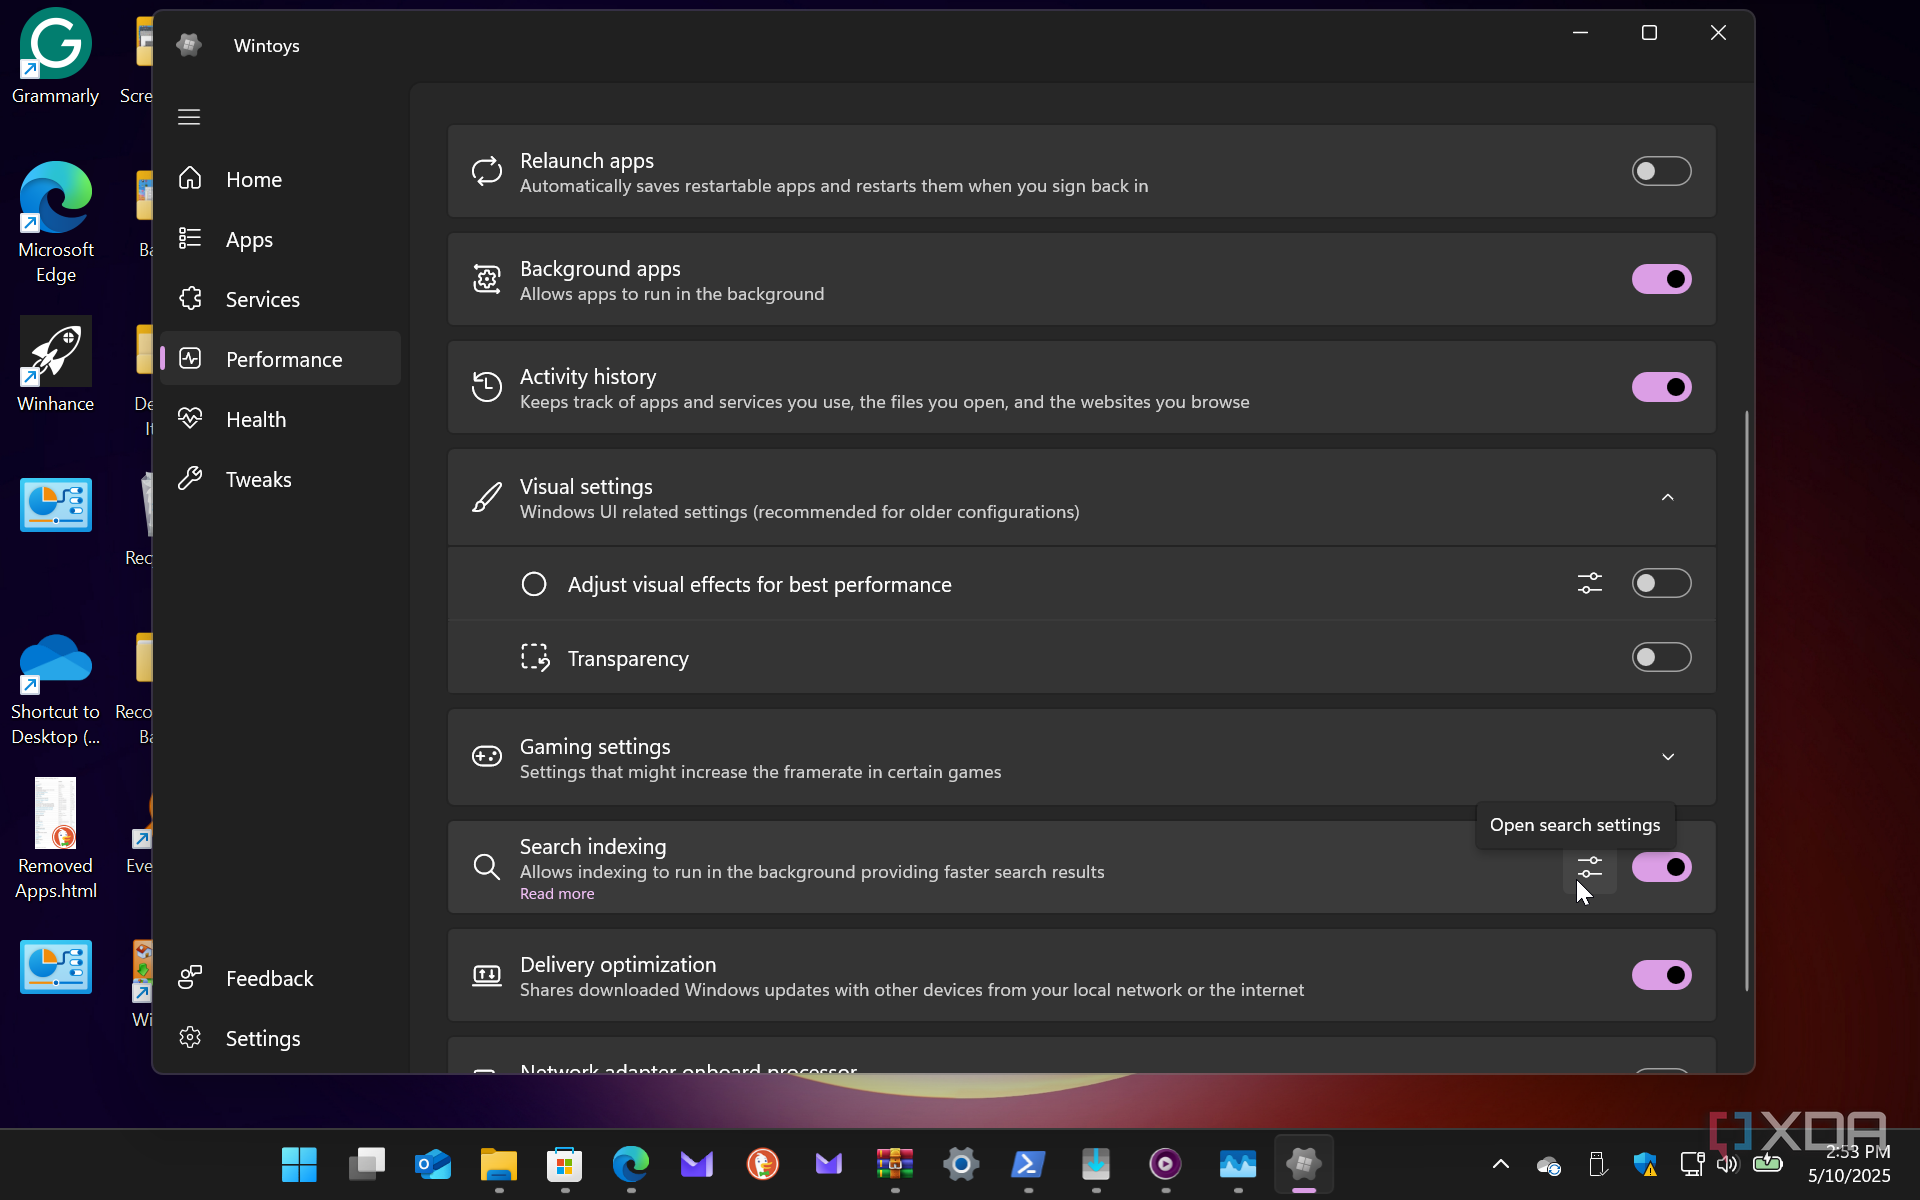This screenshot has width=1920, height=1200.
Task: Open visual effects options sliders icon
Action: (x=1589, y=583)
